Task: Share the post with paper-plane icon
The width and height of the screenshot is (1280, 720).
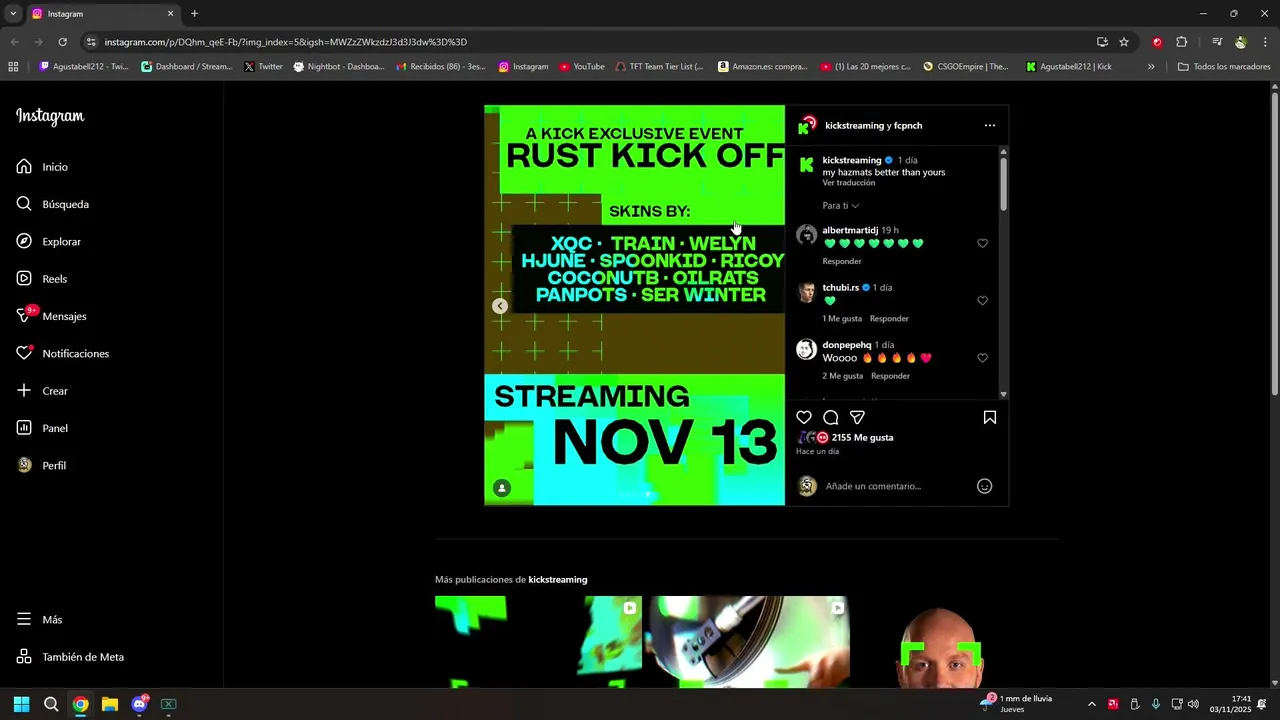Action: click(857, 417)
